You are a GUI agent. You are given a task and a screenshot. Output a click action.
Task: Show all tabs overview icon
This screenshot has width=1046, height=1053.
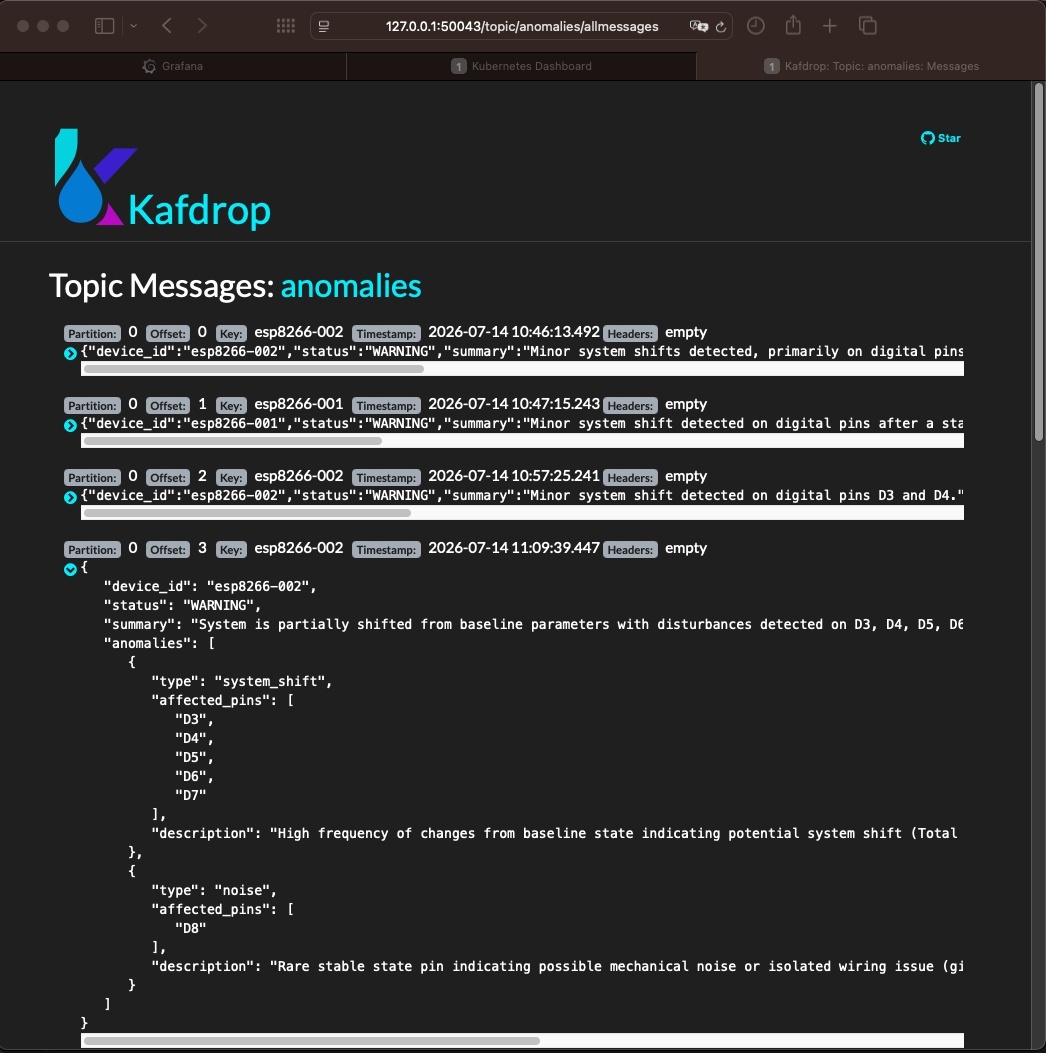click(868, 26)
